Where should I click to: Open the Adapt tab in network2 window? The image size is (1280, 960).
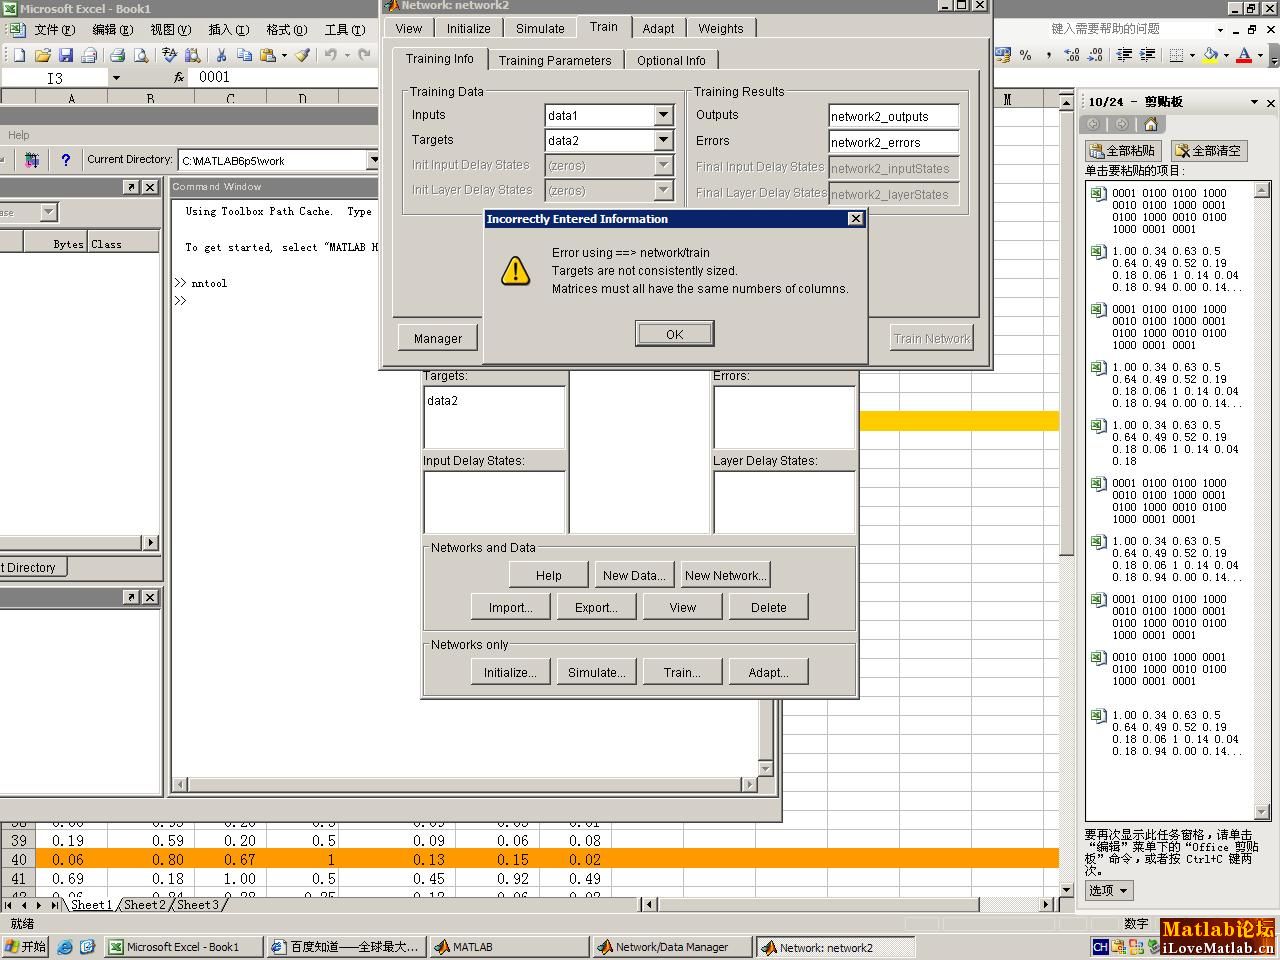pyautogui.click(x=658, y=28)
